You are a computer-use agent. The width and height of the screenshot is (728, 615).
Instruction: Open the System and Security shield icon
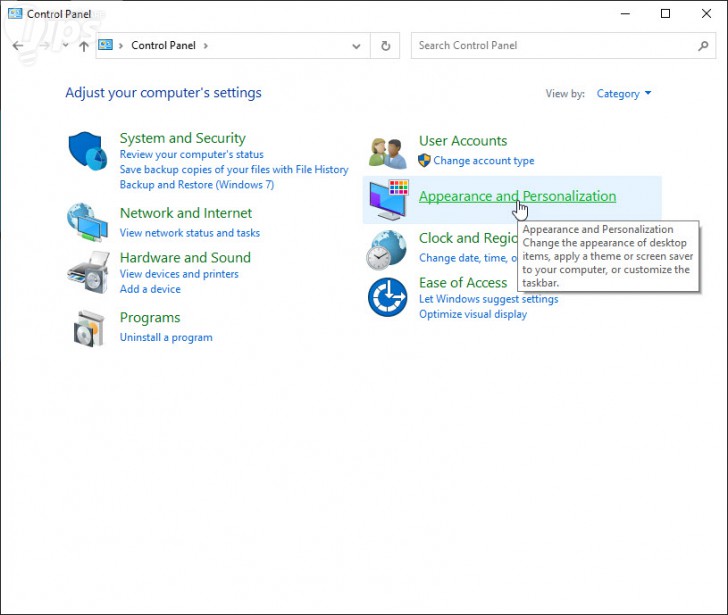point(88,151)
